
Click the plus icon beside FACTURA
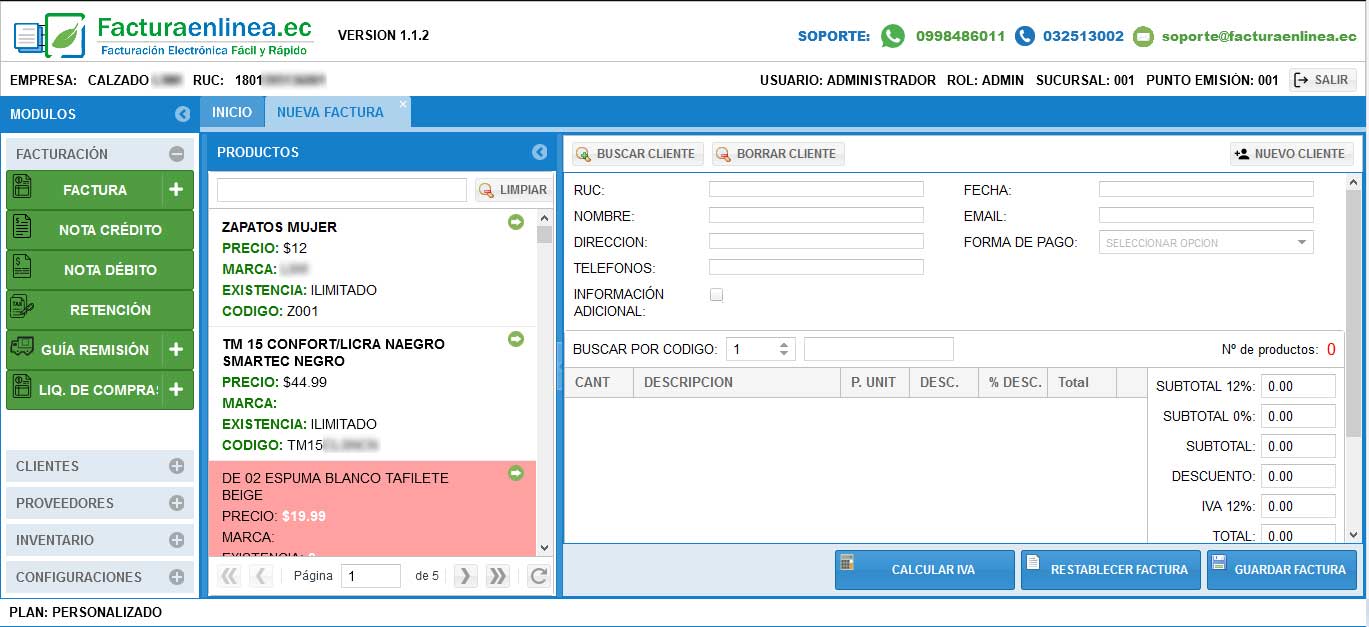[176, 190]
